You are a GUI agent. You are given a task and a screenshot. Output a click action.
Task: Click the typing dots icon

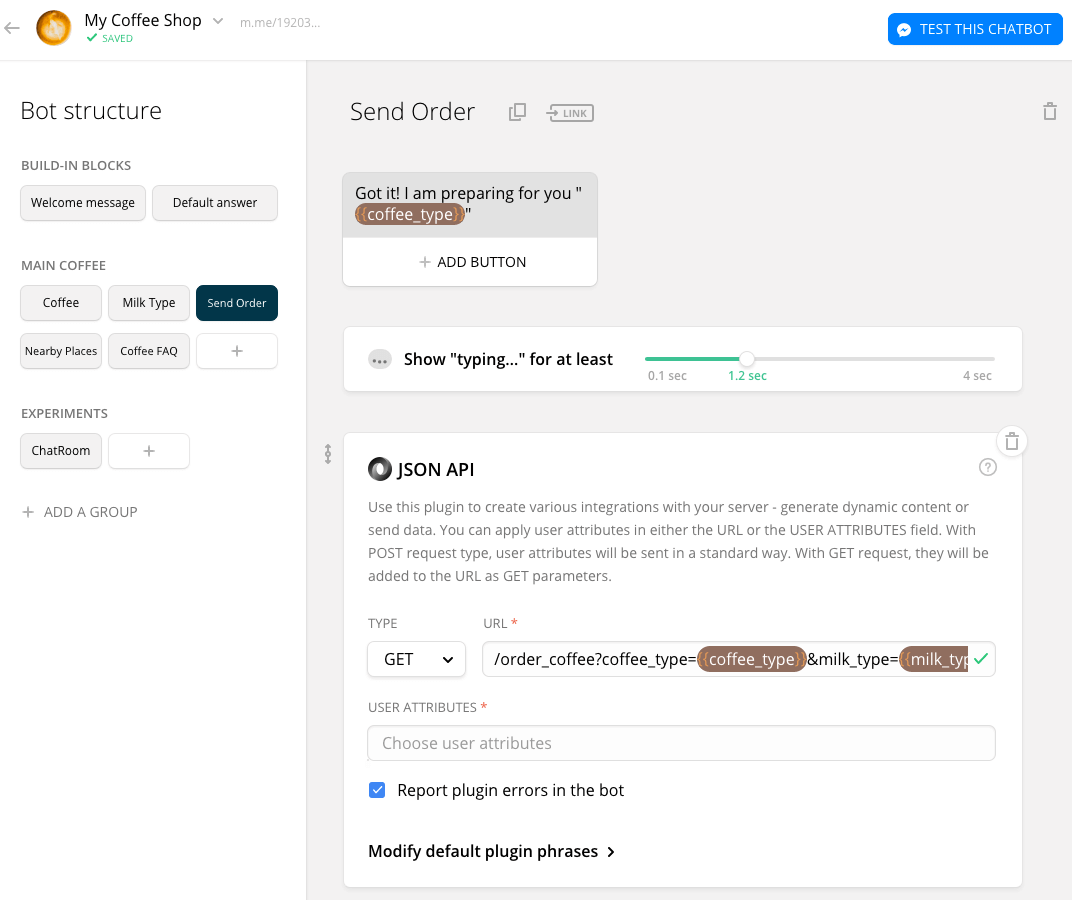tap(379, 359)
